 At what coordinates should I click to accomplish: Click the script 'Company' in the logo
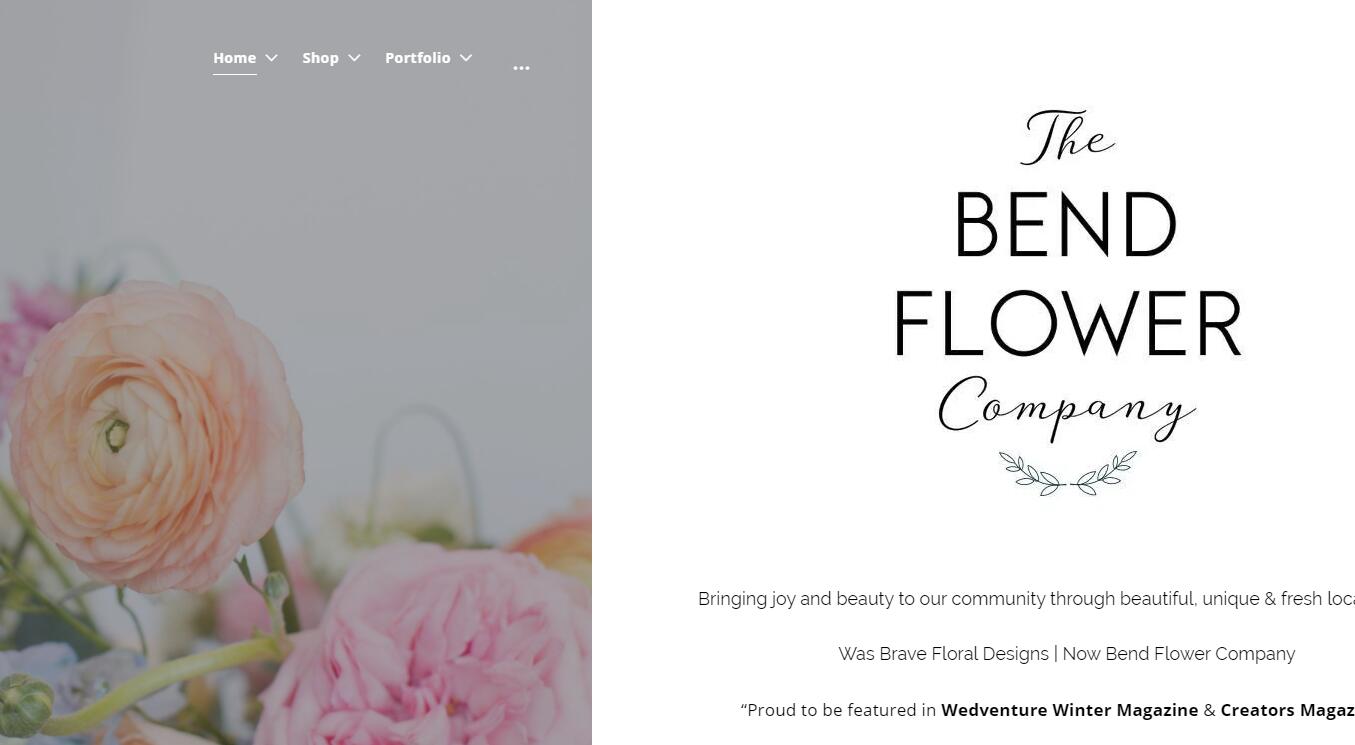pos(1066,408)
